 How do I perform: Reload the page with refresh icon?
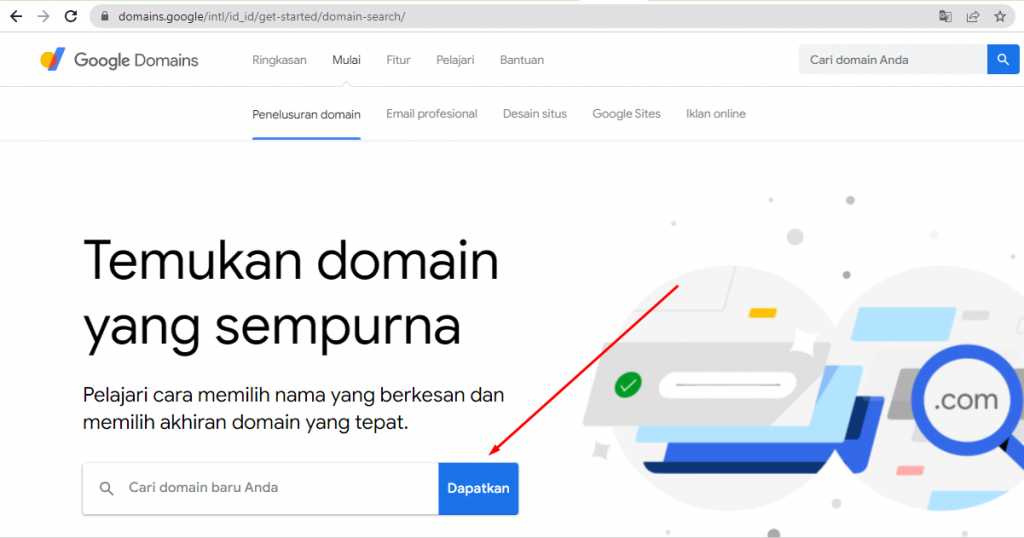(x=70, y=17)
